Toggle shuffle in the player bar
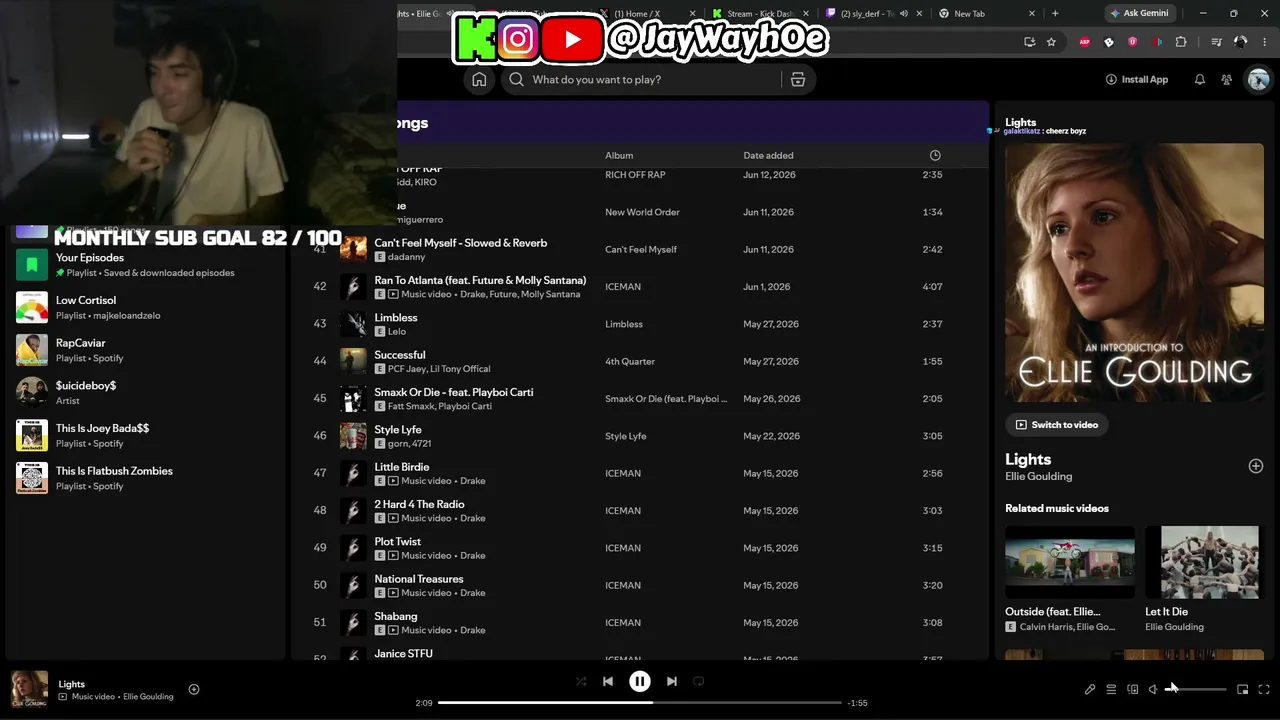1280x720 pixels. tap(581, 681)
